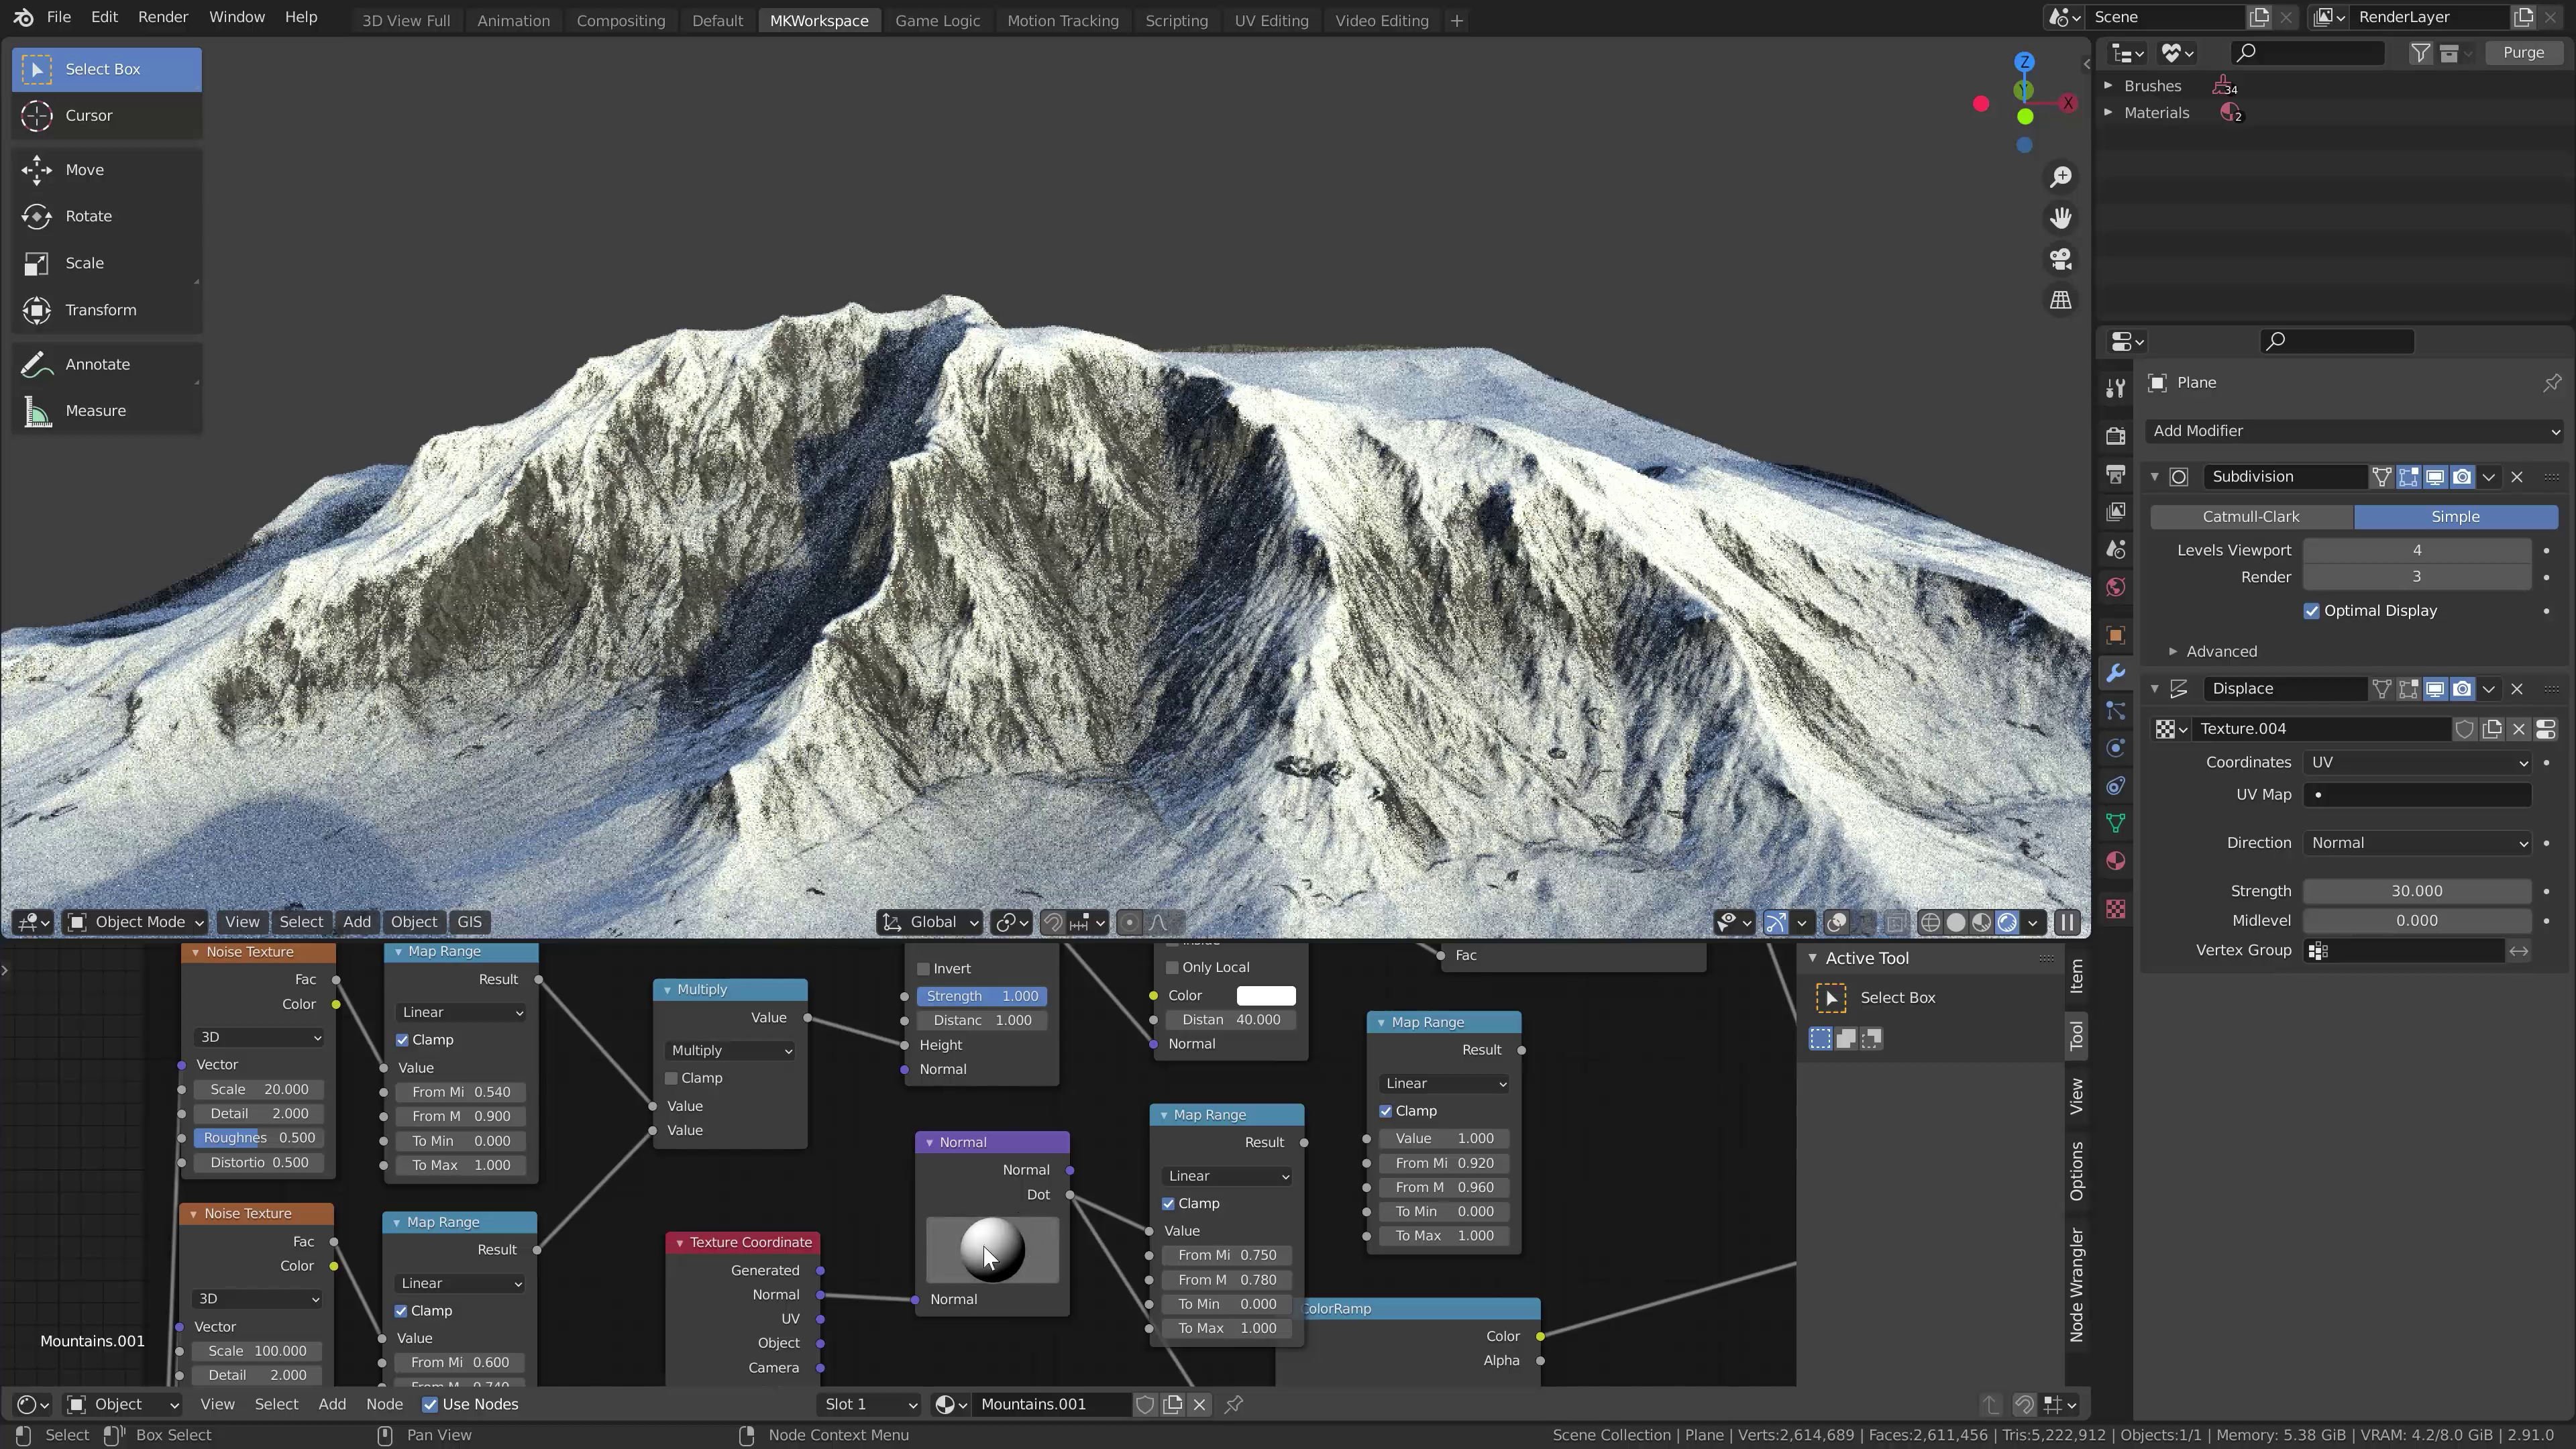Switch to the Compositing workspace tab
The image size is (2576, 1449).
[x=620, y=20]
